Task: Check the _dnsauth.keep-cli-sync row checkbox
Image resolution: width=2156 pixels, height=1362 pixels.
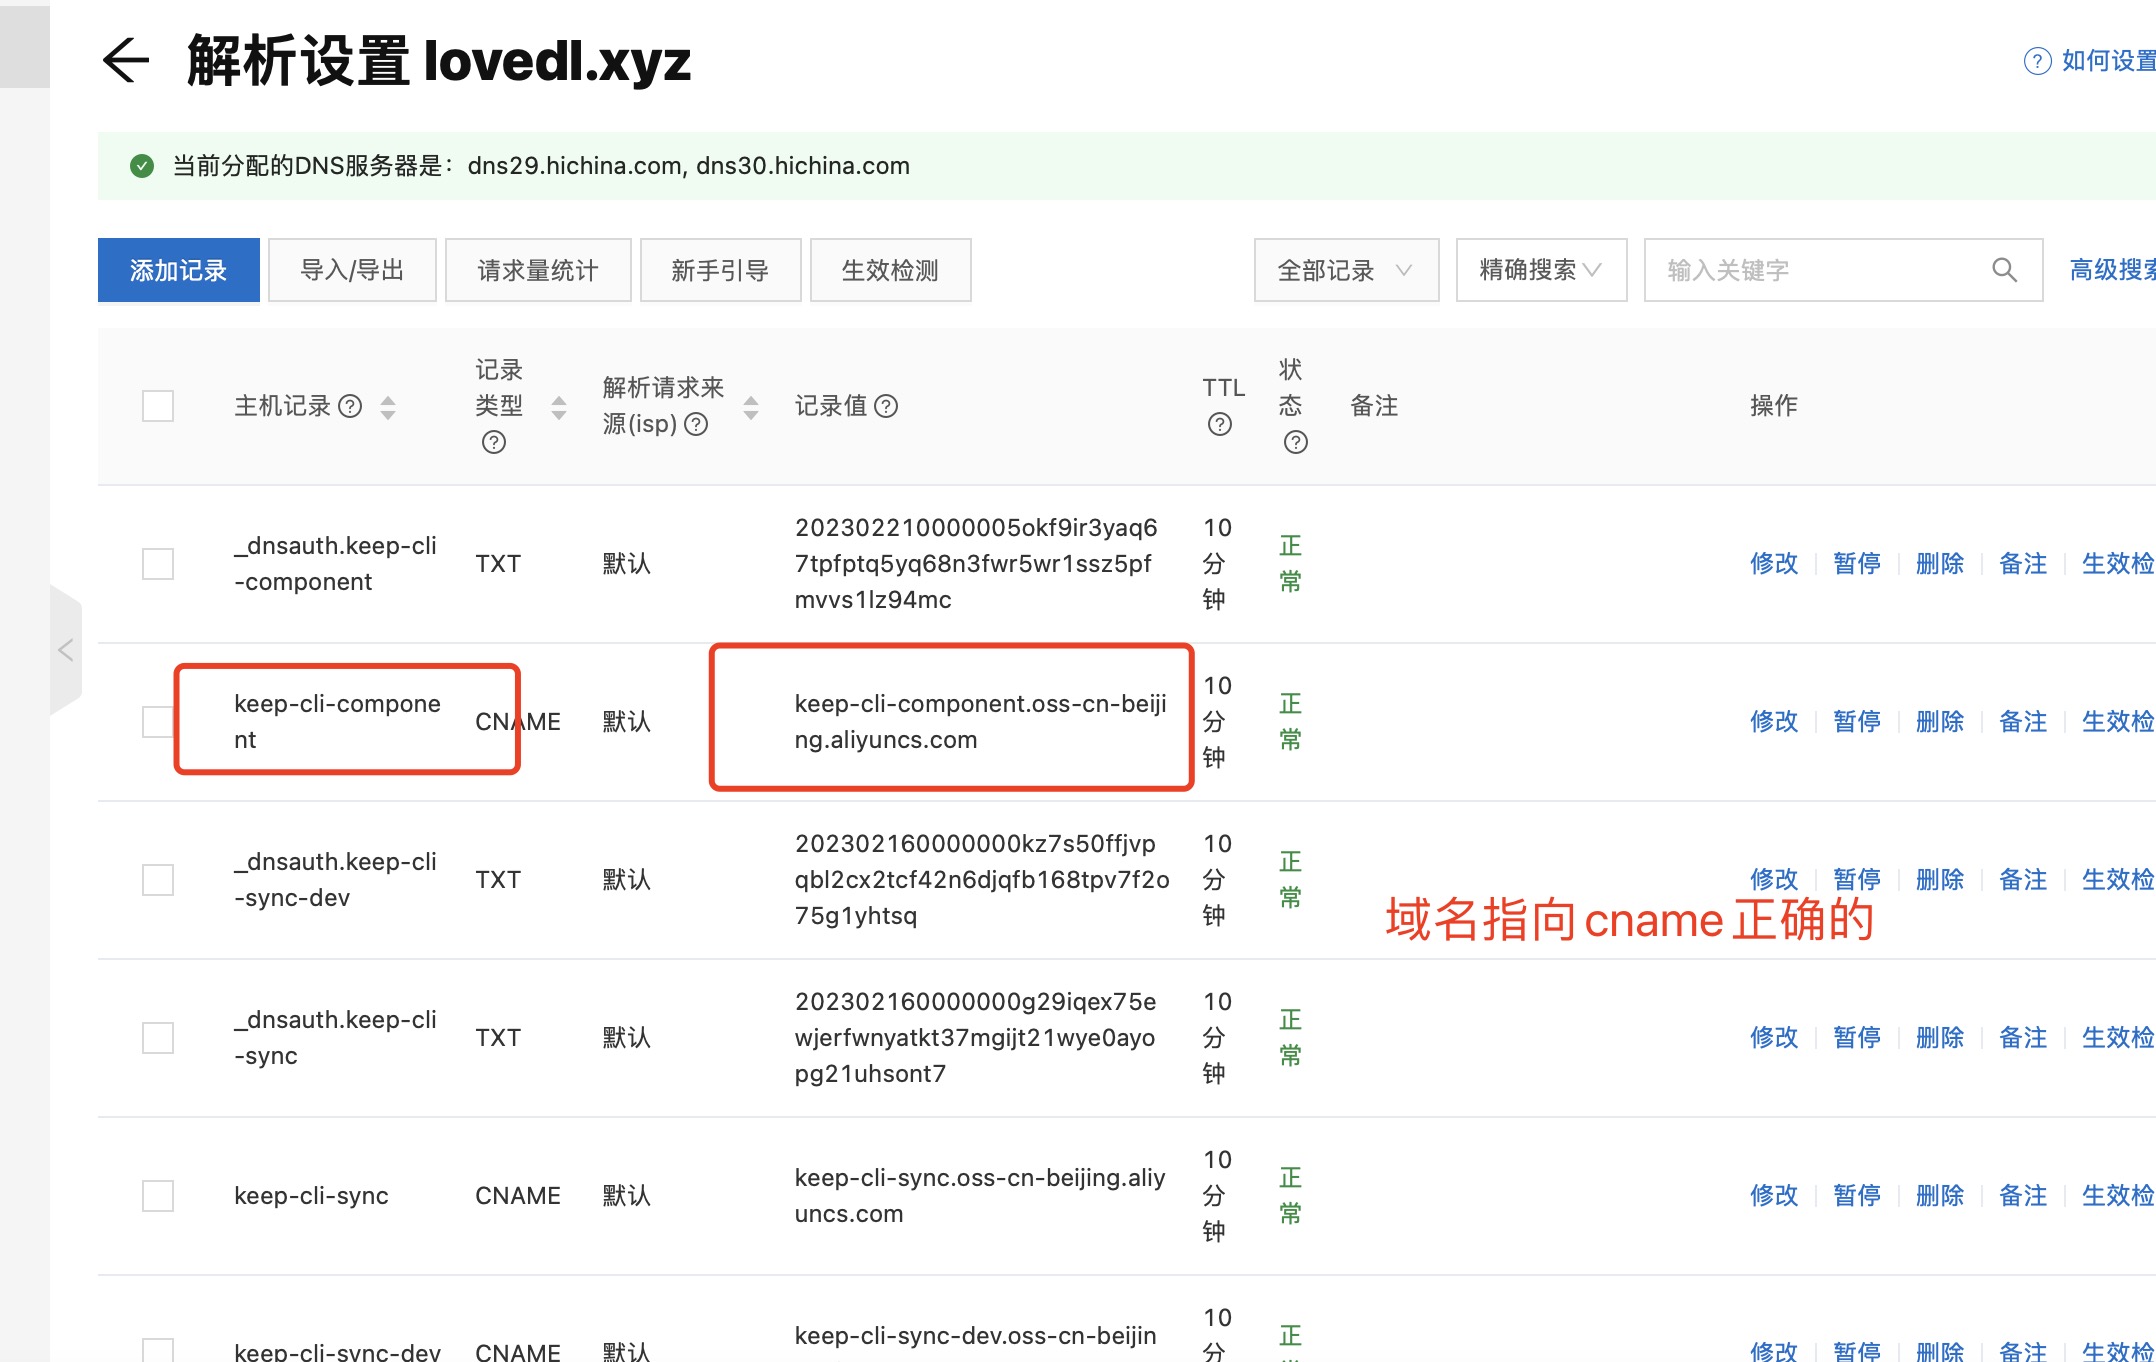Action: pos(158,1038)
